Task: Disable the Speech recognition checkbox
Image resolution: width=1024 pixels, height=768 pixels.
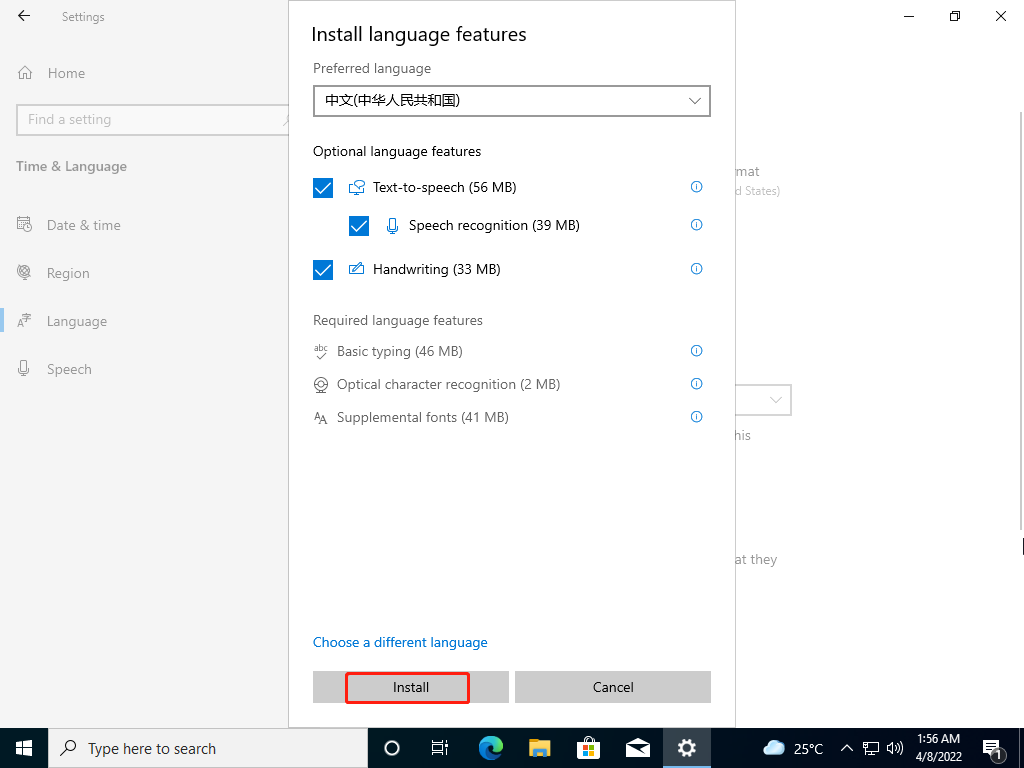Action: click(x=358, y=226)
